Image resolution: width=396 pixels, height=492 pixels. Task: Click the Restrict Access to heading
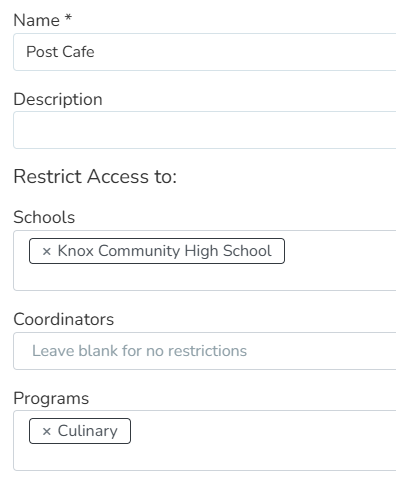pyautogui.click(x=95, y=176)
